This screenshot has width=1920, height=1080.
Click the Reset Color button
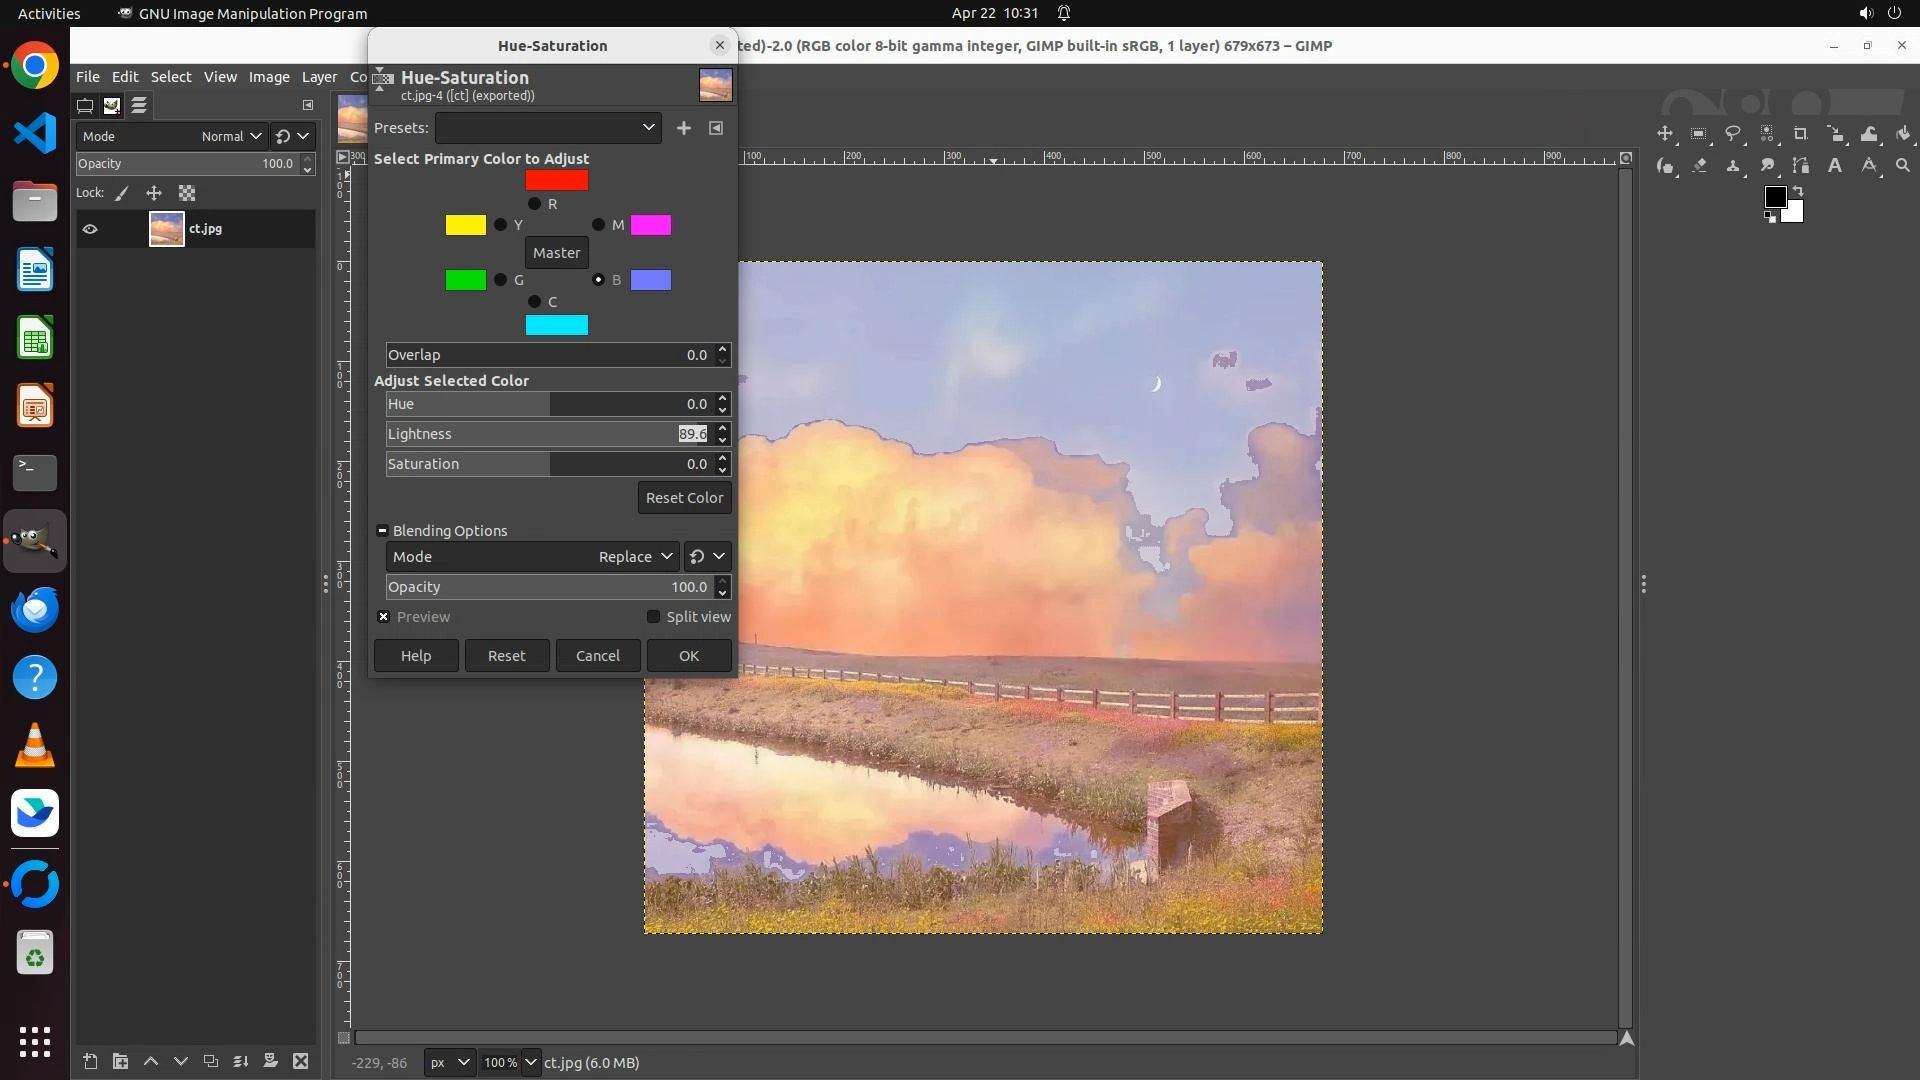684,498
